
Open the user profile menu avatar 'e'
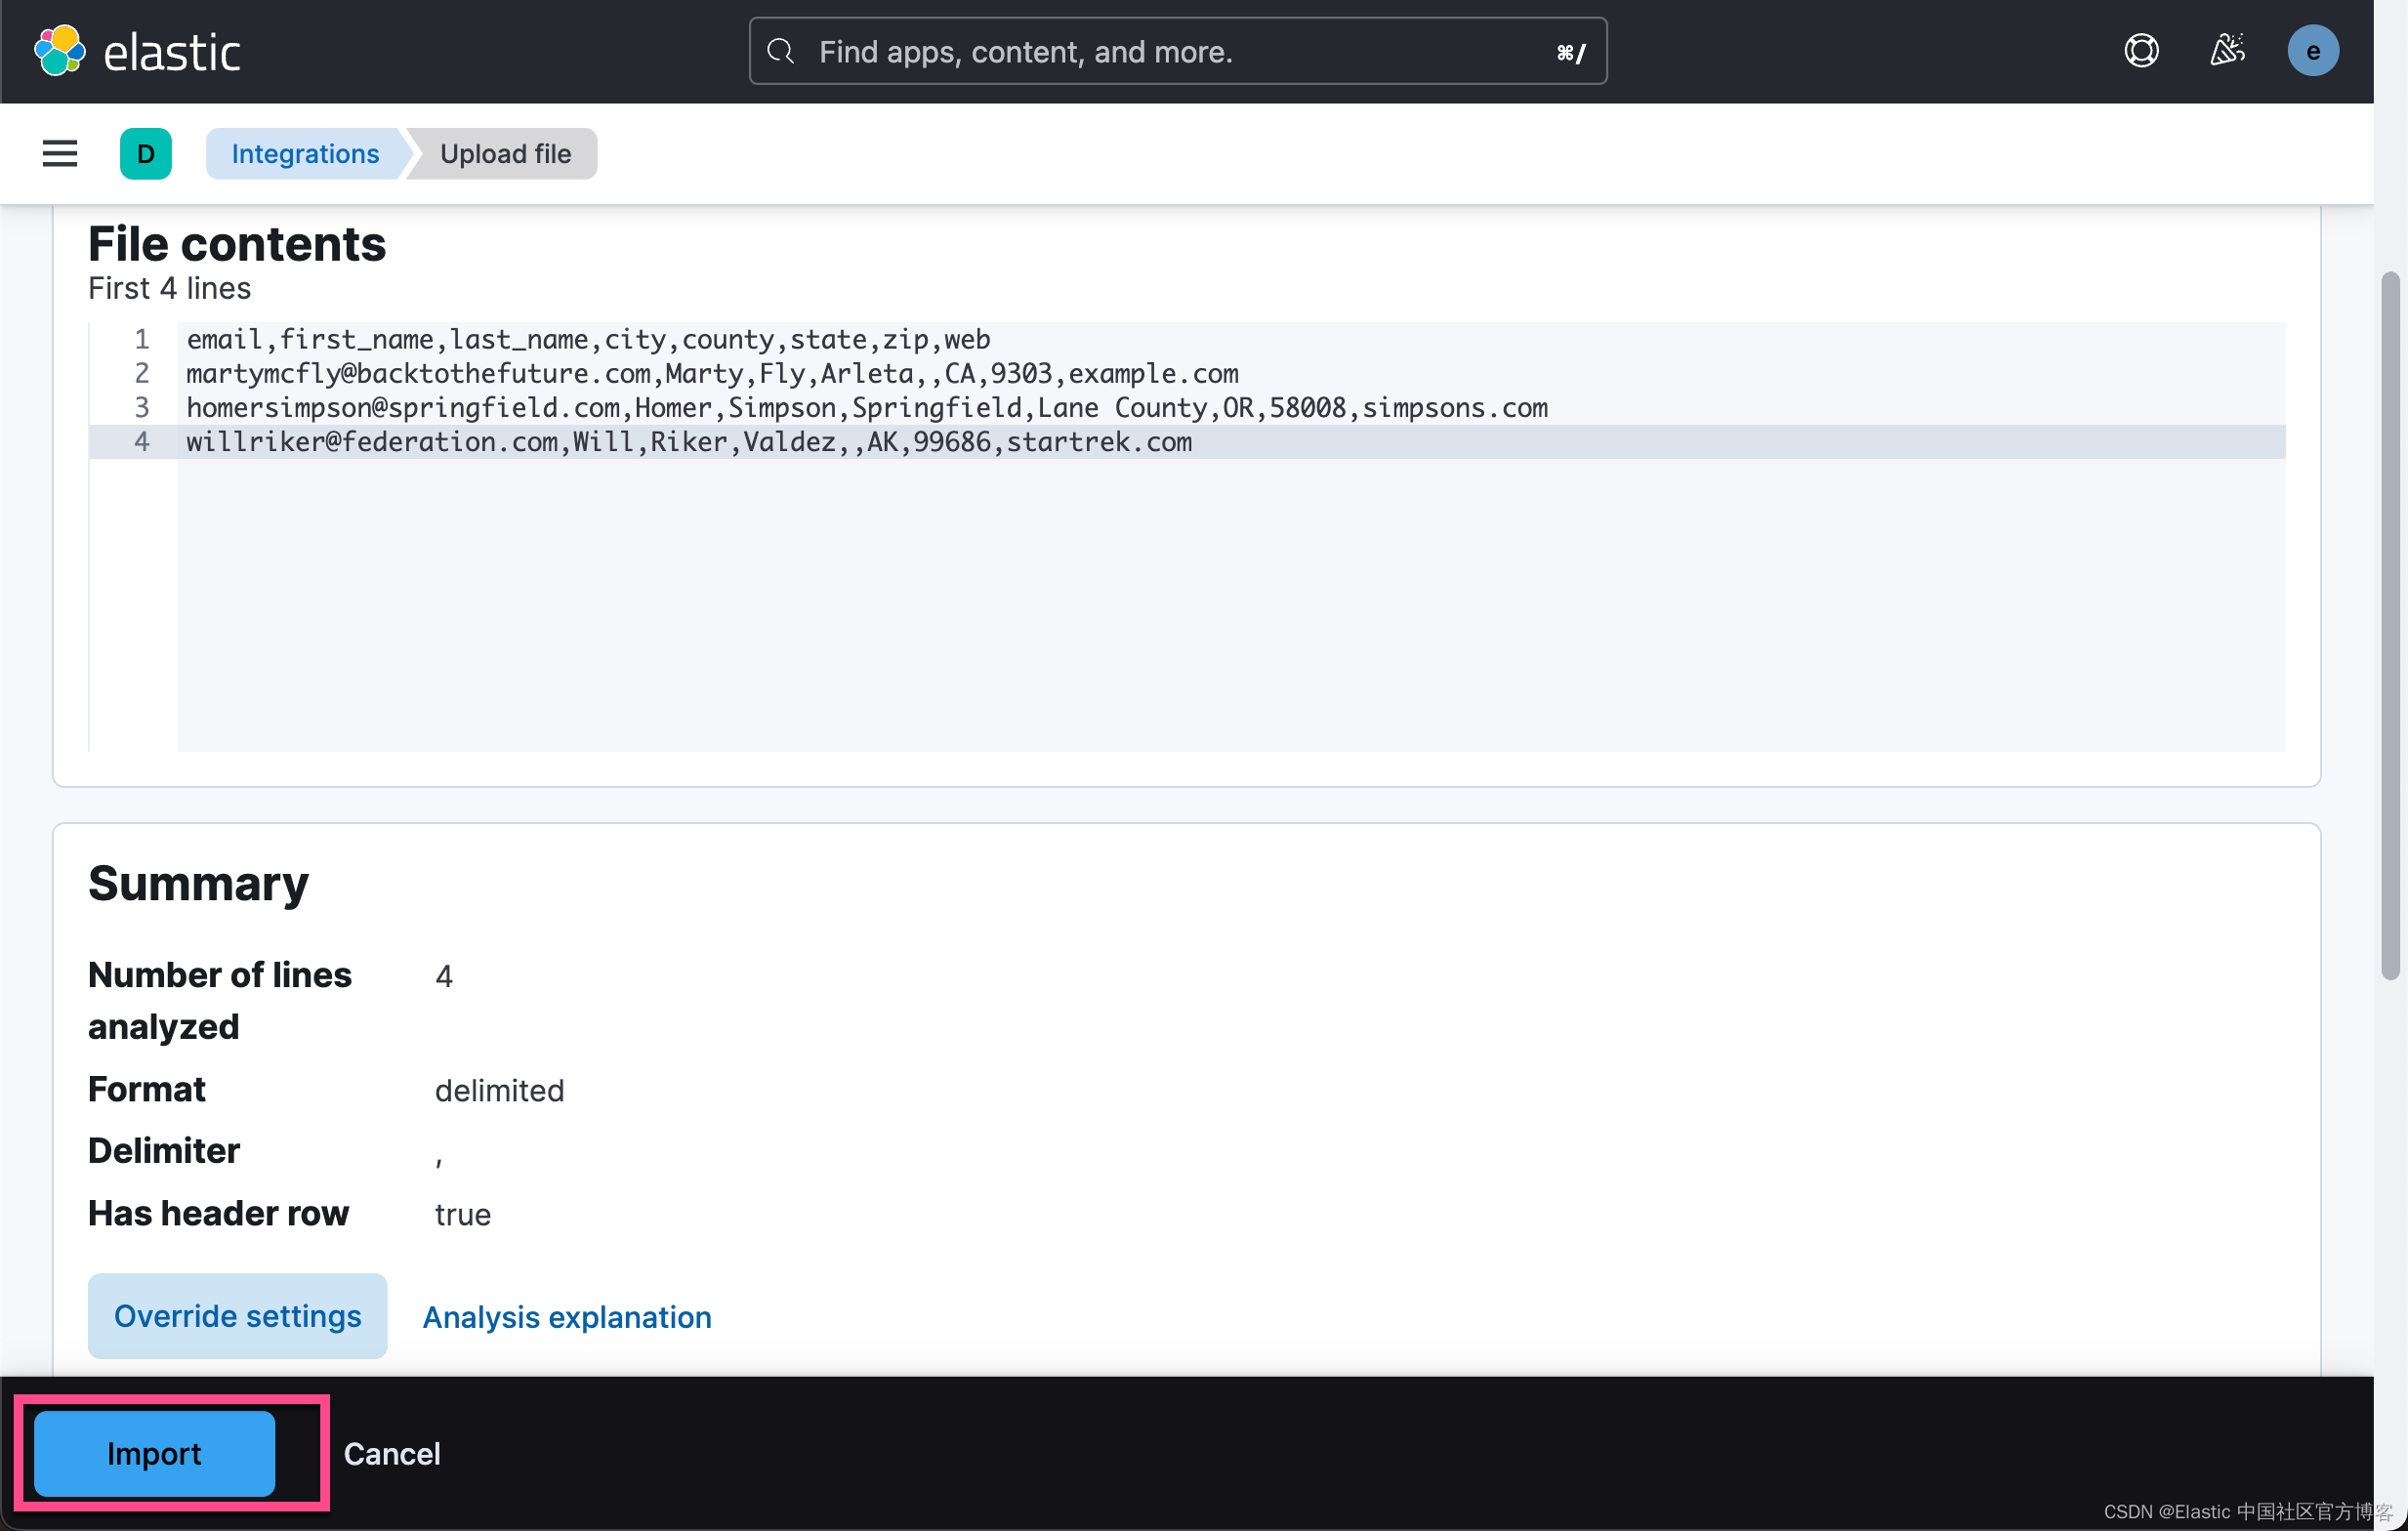2313,50
